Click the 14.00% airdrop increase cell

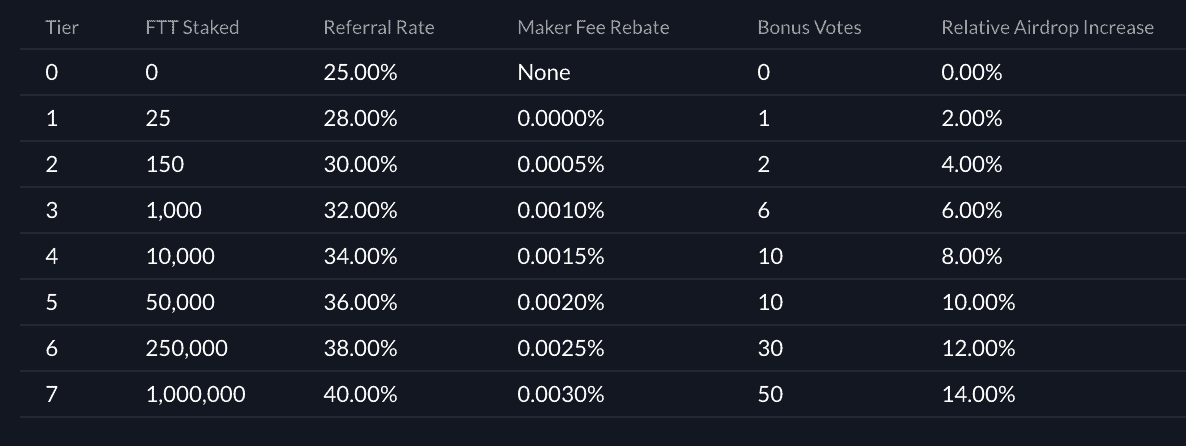point(978,394)
